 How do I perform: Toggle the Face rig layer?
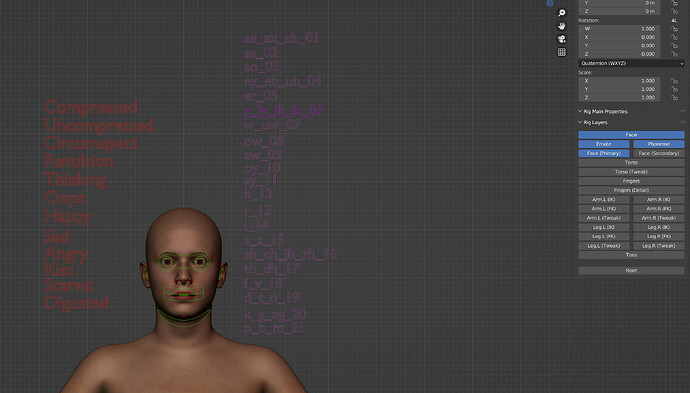(631, 135)
